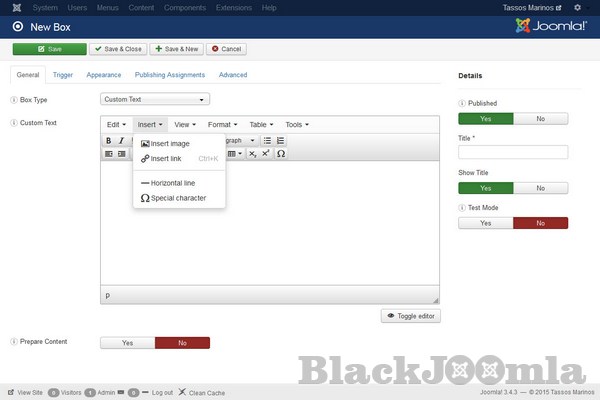This screenshot has width=600, height=400.
Task: Expand the Table editor menu
Action: click(x=261, y=125)
